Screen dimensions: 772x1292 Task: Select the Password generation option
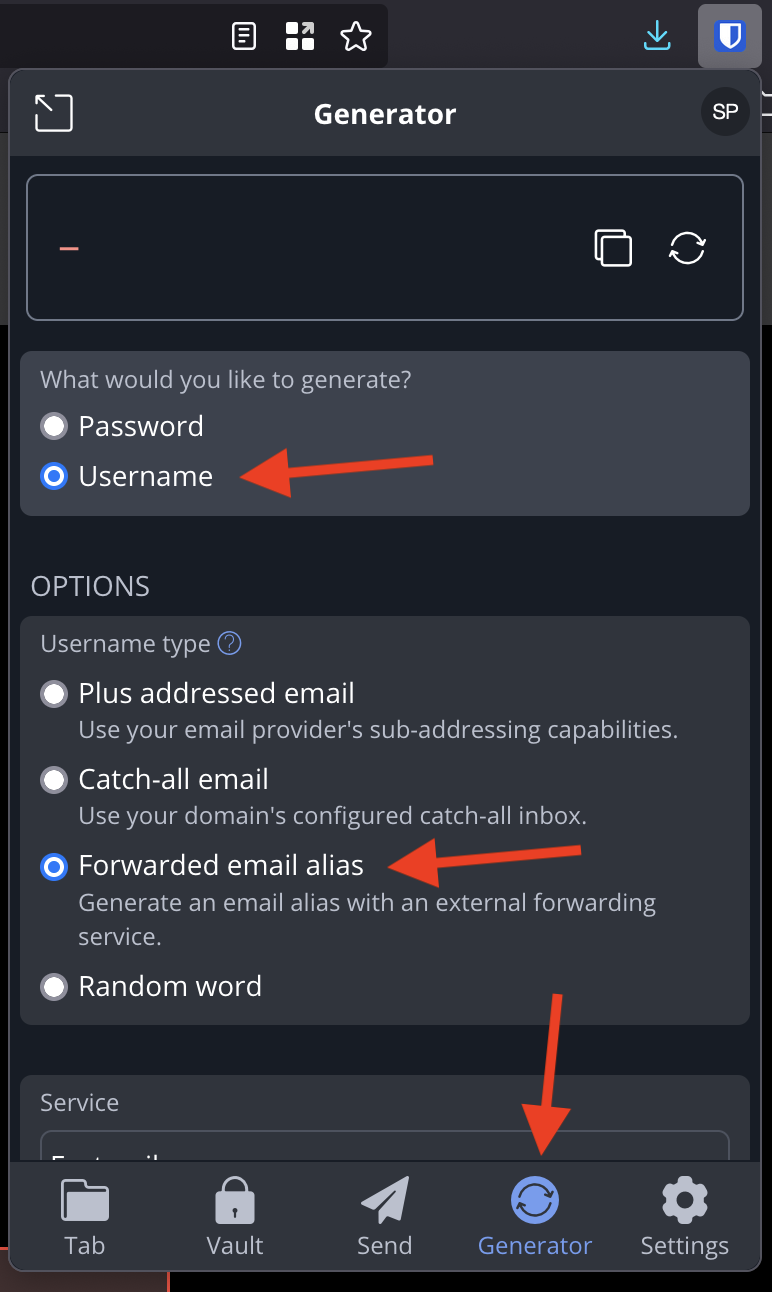pos(54,425)
